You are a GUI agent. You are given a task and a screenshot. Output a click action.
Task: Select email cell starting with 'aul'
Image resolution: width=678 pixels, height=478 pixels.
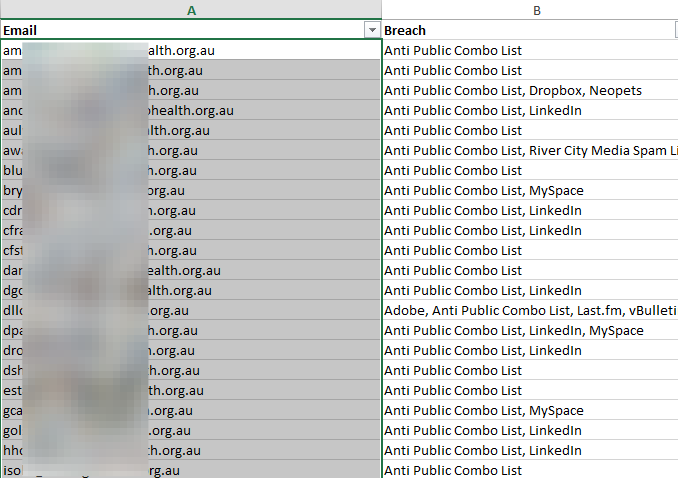point(191,131)
